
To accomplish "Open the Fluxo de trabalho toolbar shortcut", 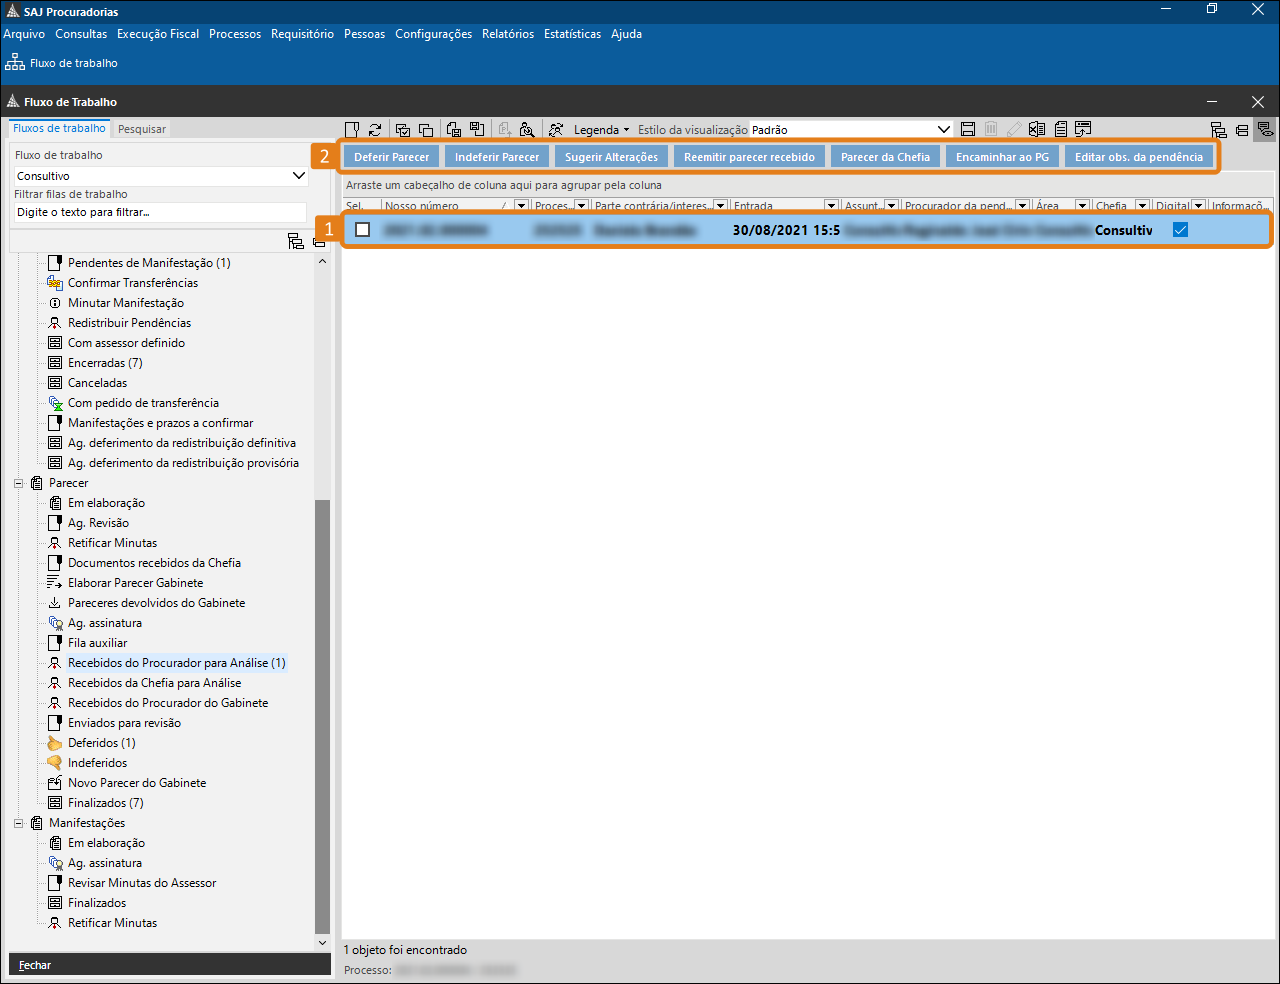I will tap(62, 63).
